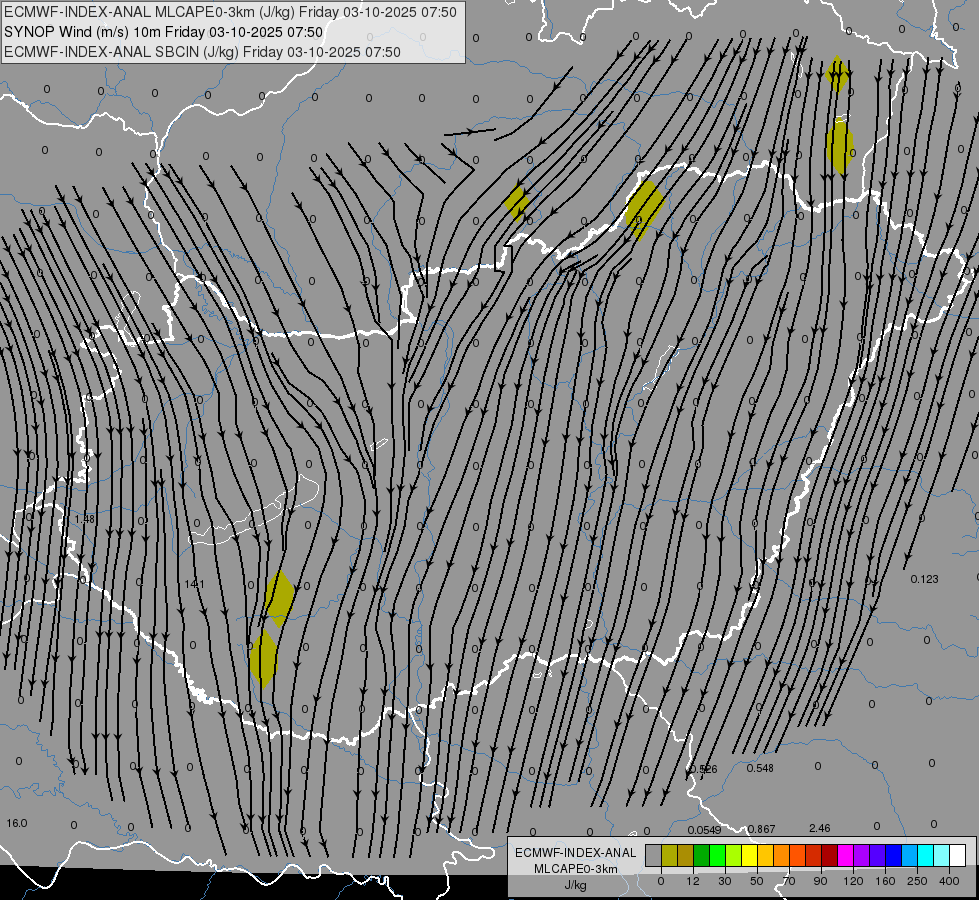Select the pure yellow legend swatch
Viewport: 979px width, 900px height.
tap(749, 855)
